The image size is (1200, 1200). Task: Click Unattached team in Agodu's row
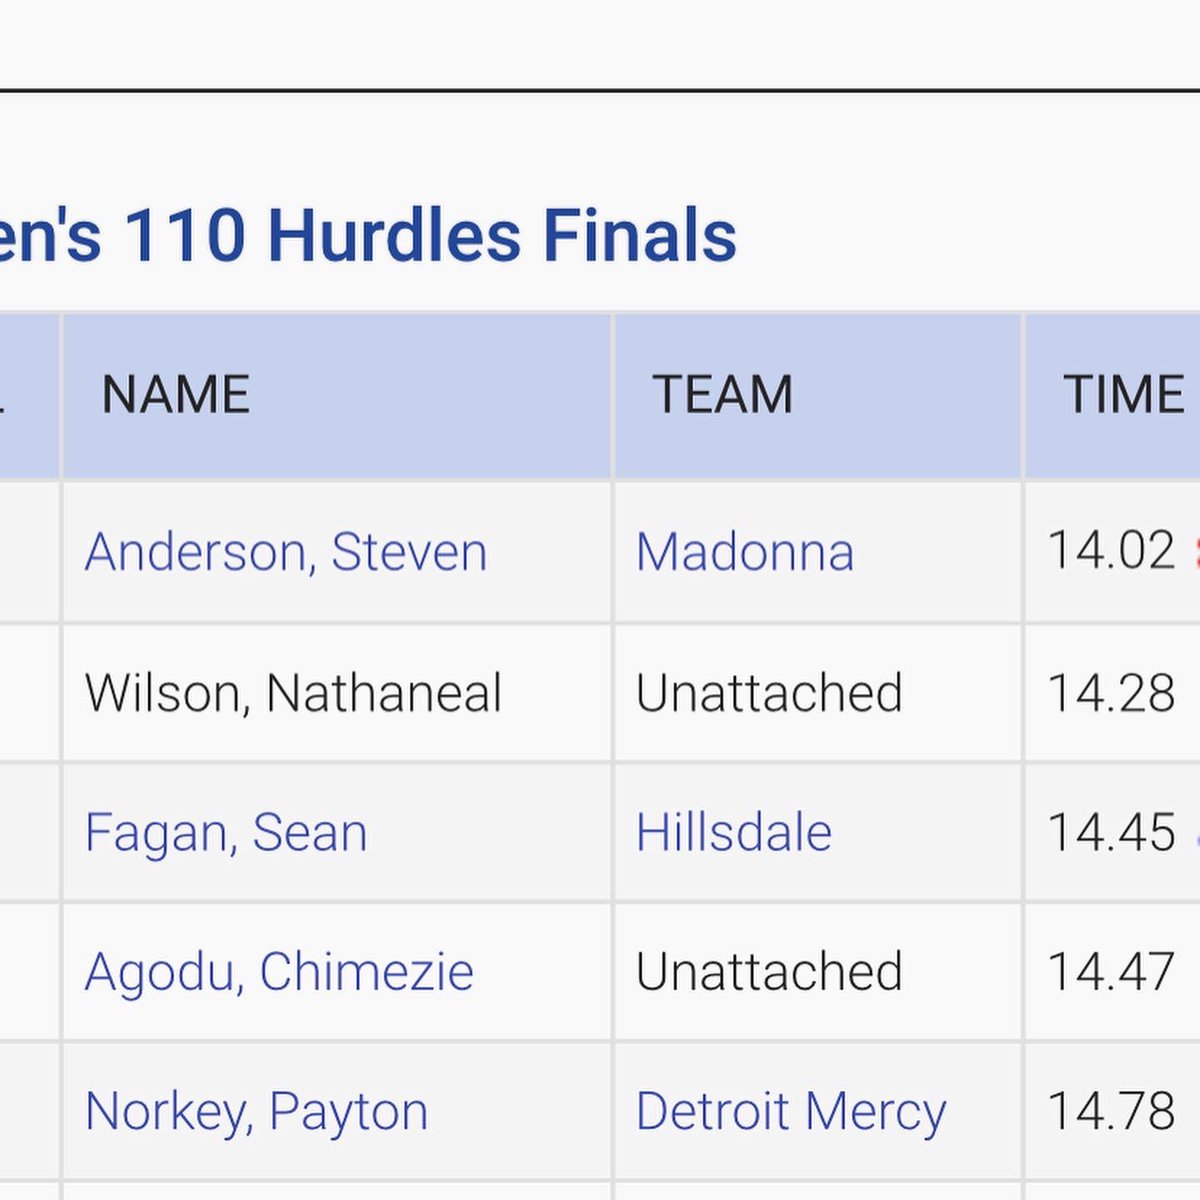[769, 971]
